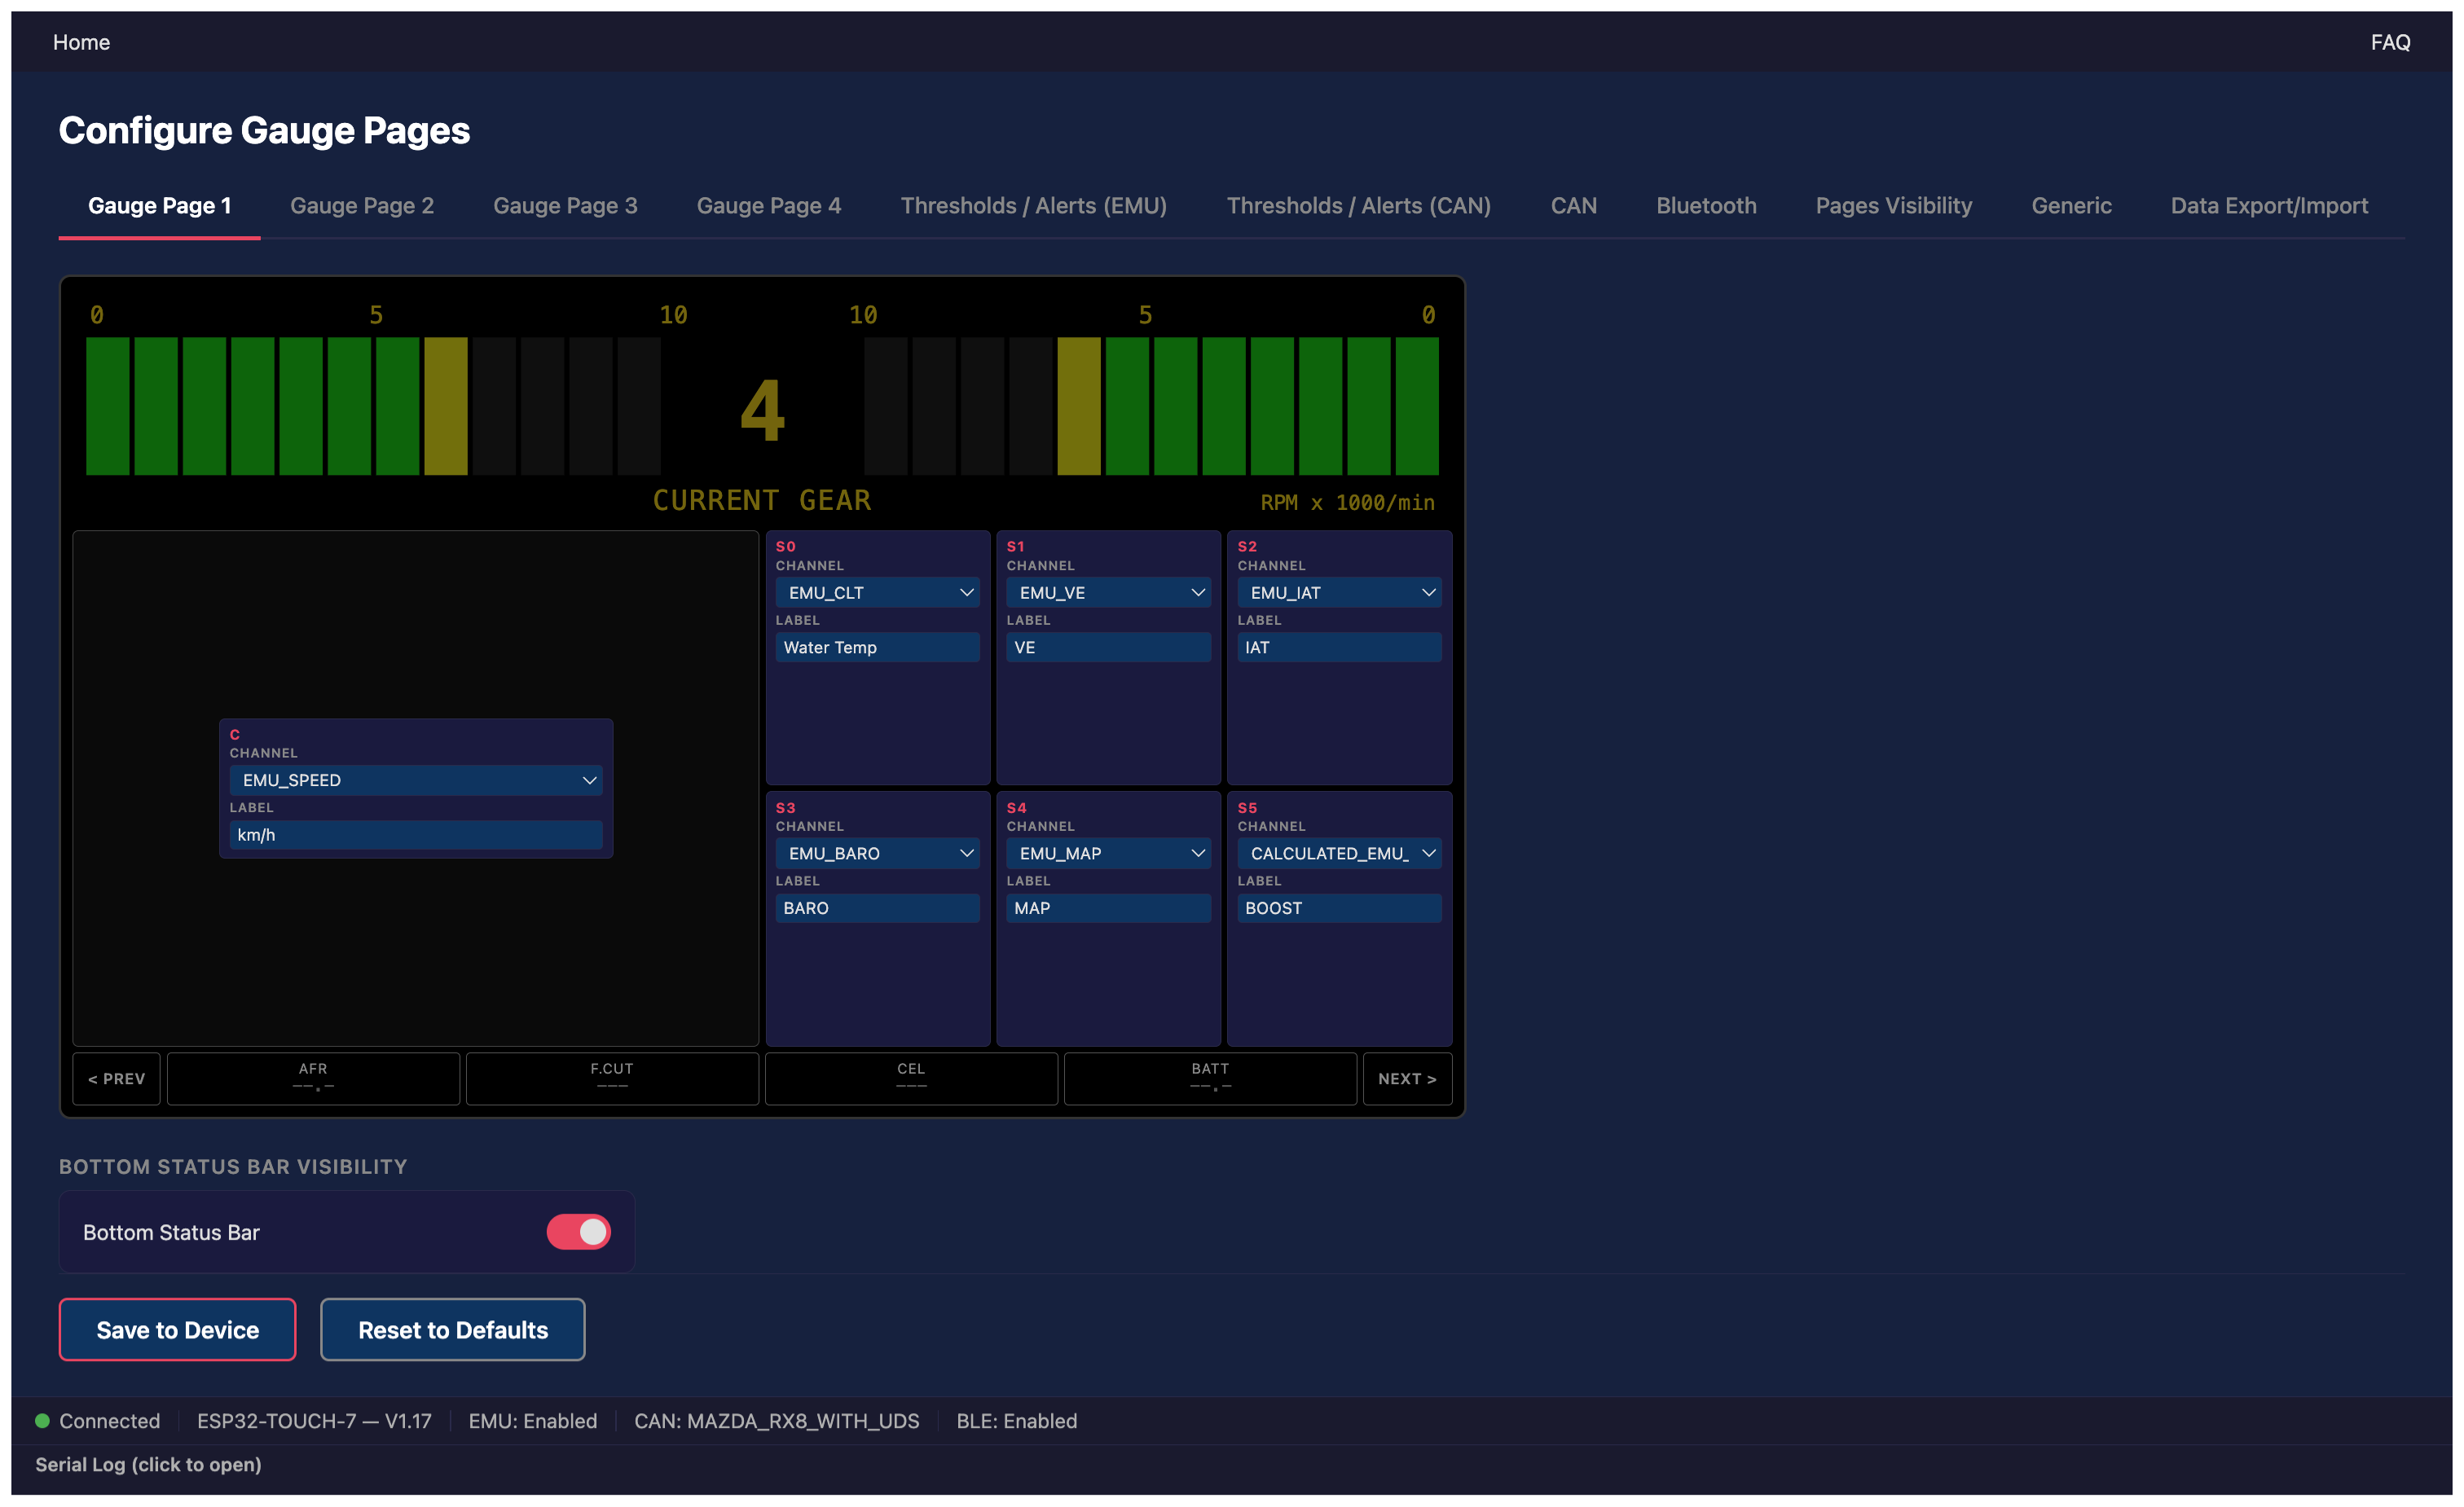Screen dimensions: 2464x1507
Task: Select the Gauge Page 1 tab
Action: coord(160,205)
